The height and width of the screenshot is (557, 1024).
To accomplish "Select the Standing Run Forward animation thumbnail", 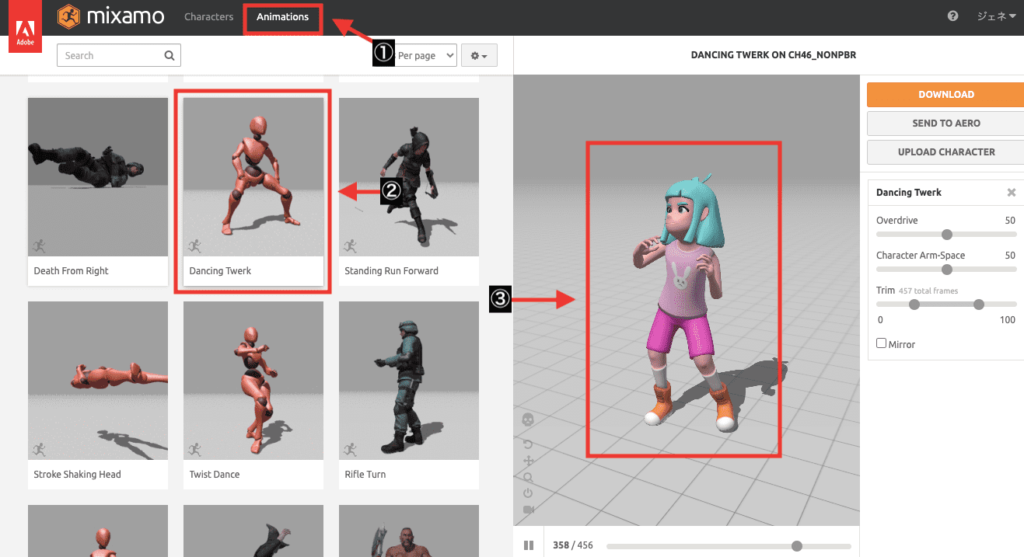I will tap(409, 177).
